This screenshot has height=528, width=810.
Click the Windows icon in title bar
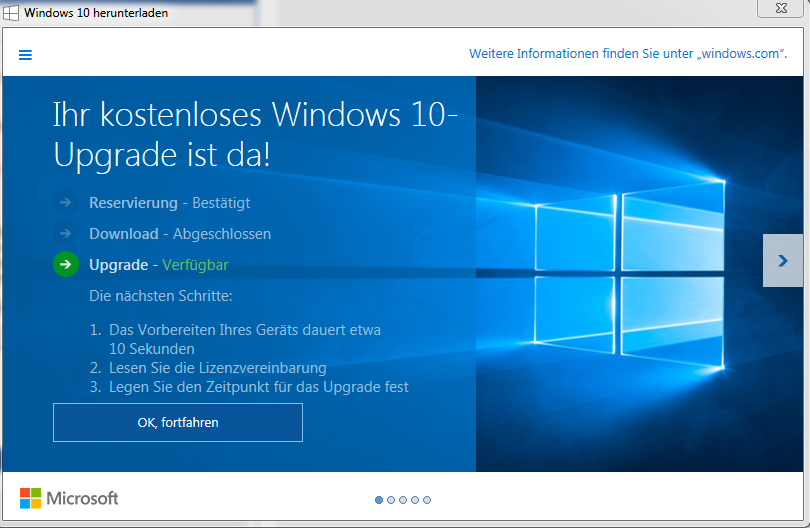click(x=11, y=13)
